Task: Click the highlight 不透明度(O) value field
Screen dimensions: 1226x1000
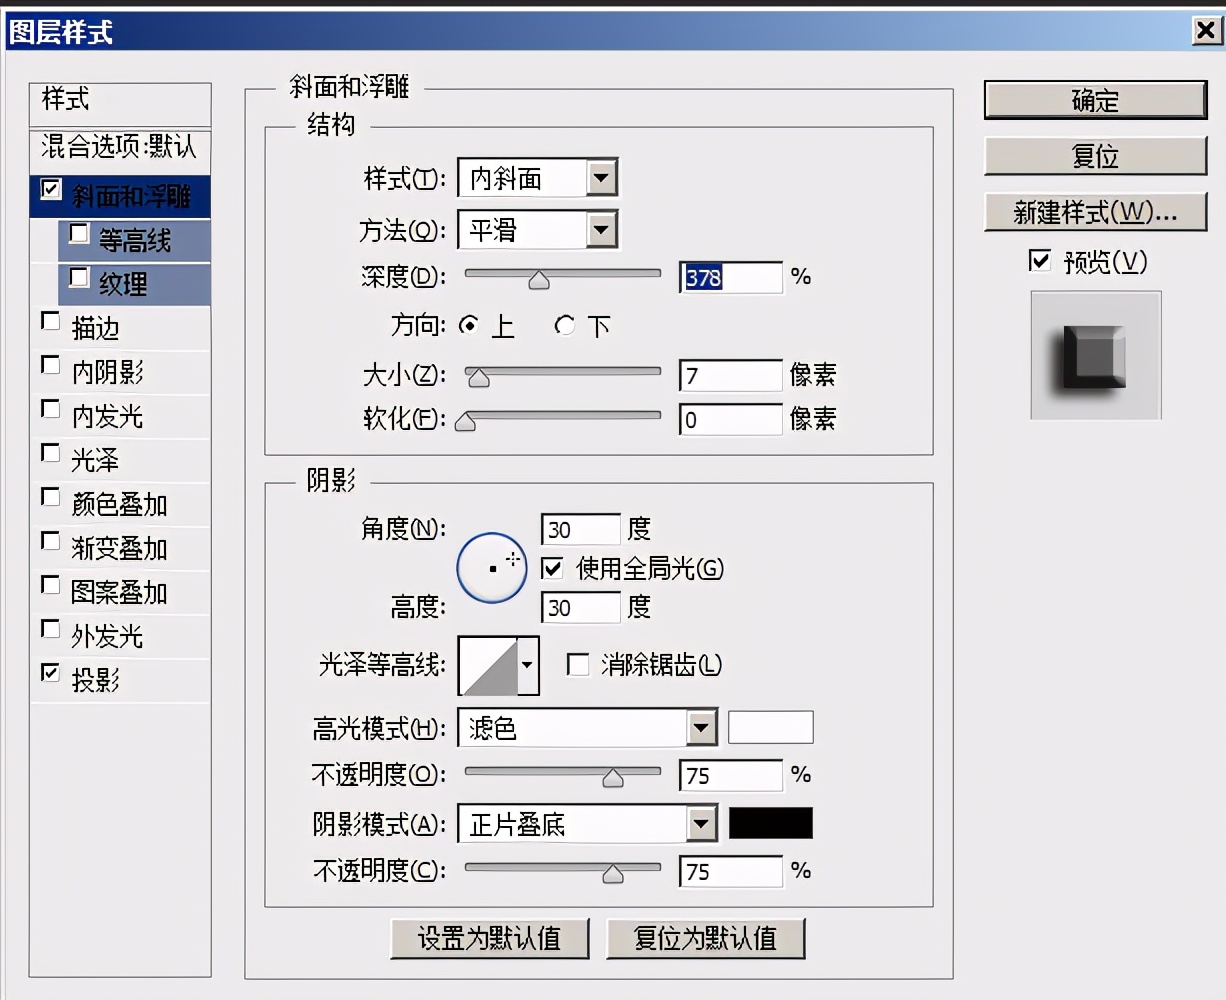Action: click(730, 775)
